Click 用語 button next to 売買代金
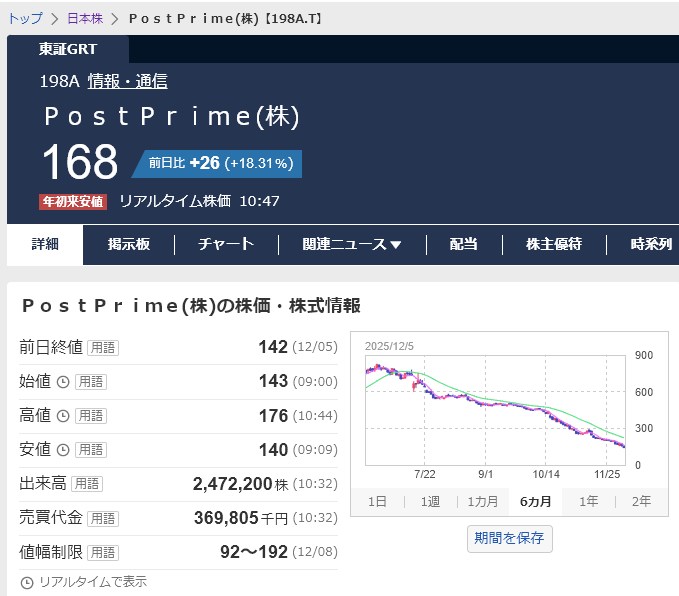 point(103,518)
